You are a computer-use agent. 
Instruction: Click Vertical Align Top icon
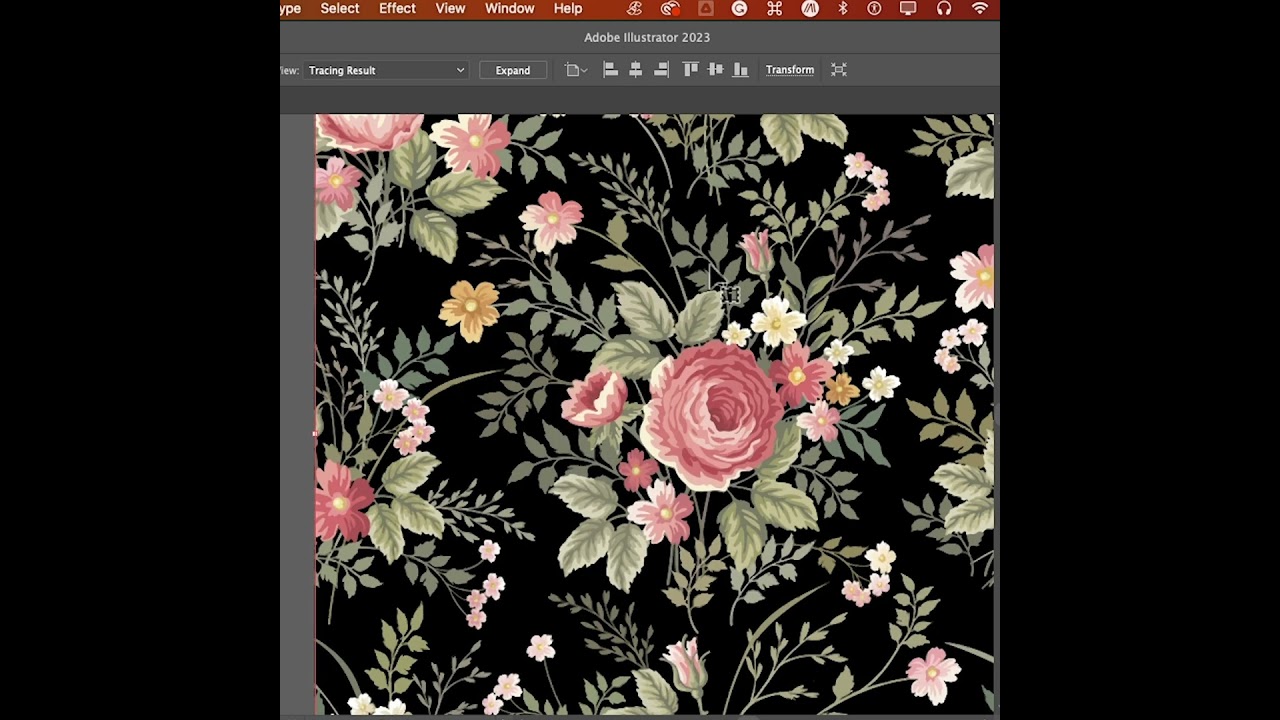tap(690, 70)
